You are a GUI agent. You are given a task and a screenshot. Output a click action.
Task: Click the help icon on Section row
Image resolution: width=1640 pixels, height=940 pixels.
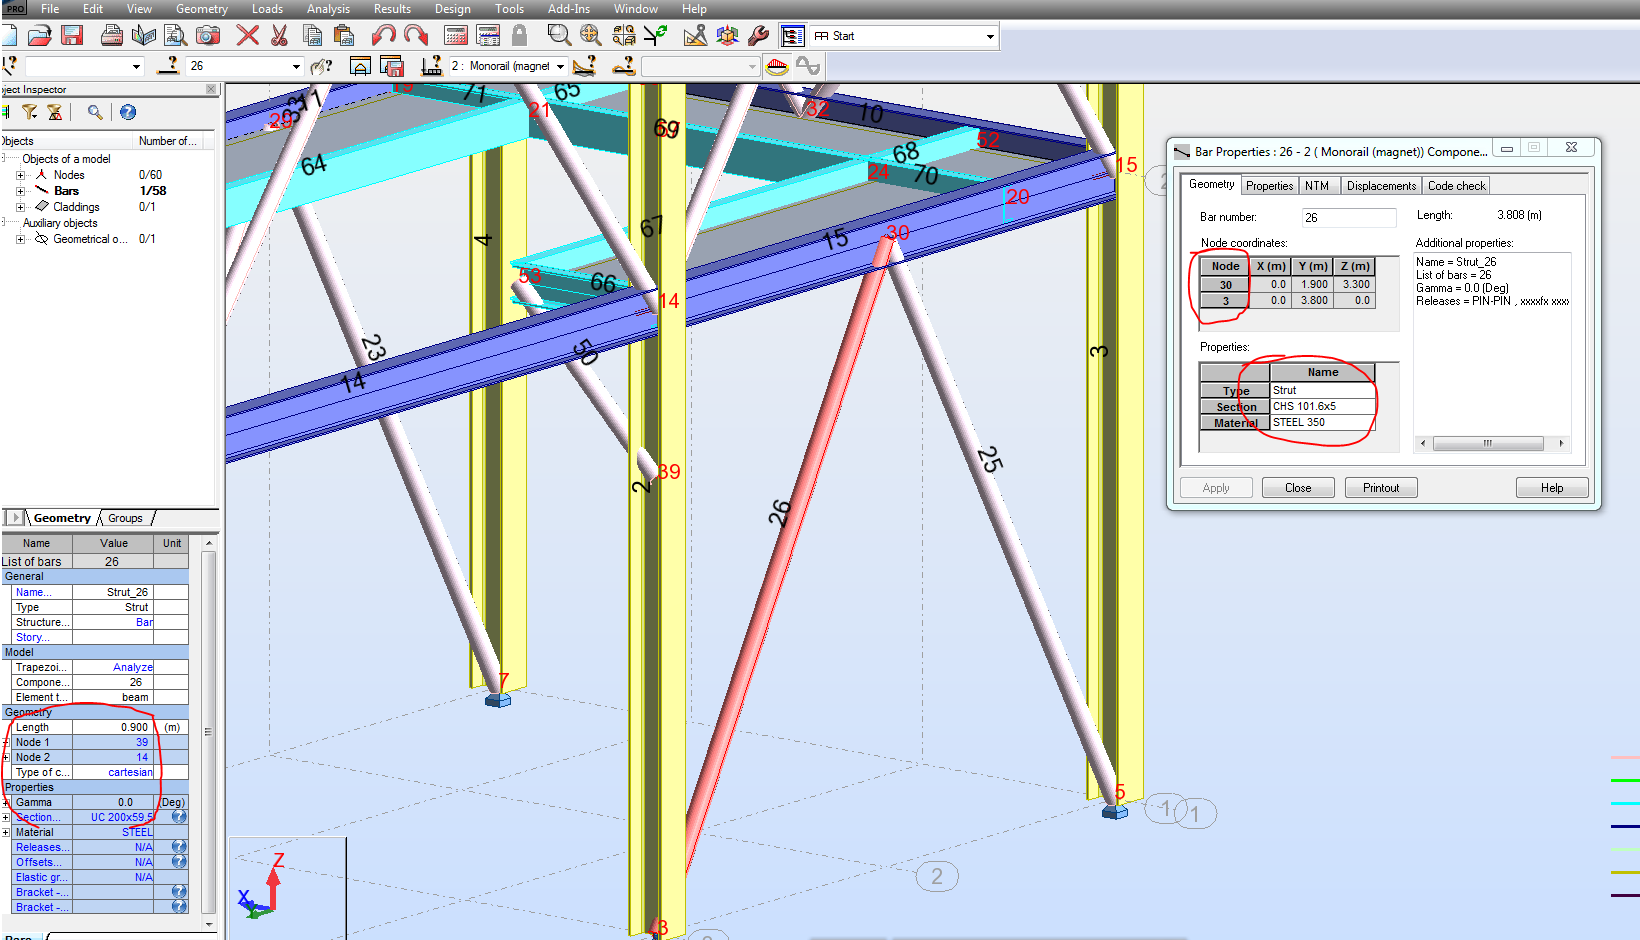point(179,817)
